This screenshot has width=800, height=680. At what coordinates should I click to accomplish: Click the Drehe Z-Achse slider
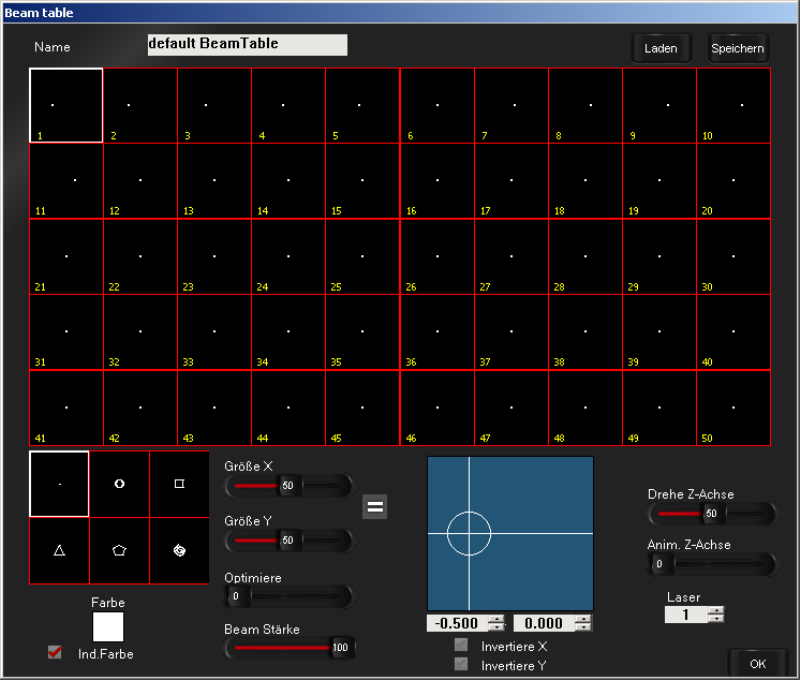pos(712,513)
